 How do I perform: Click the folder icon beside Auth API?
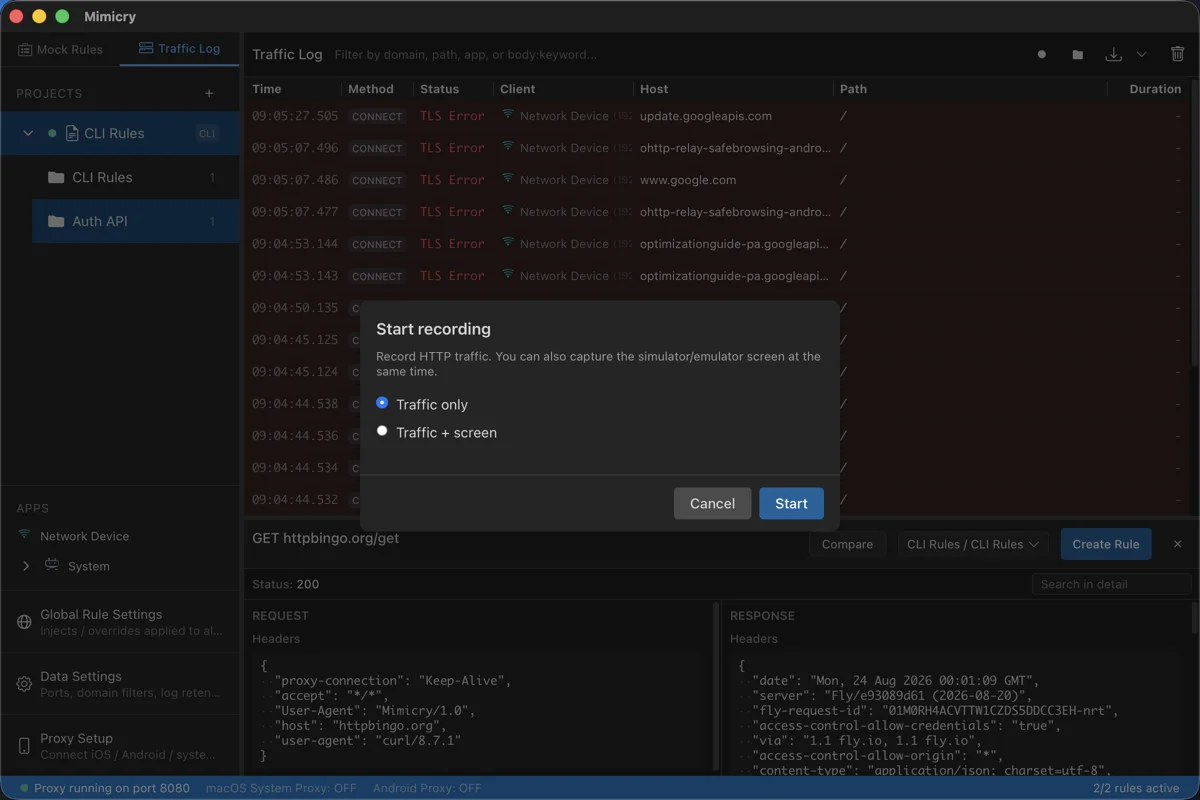(56, 221)
